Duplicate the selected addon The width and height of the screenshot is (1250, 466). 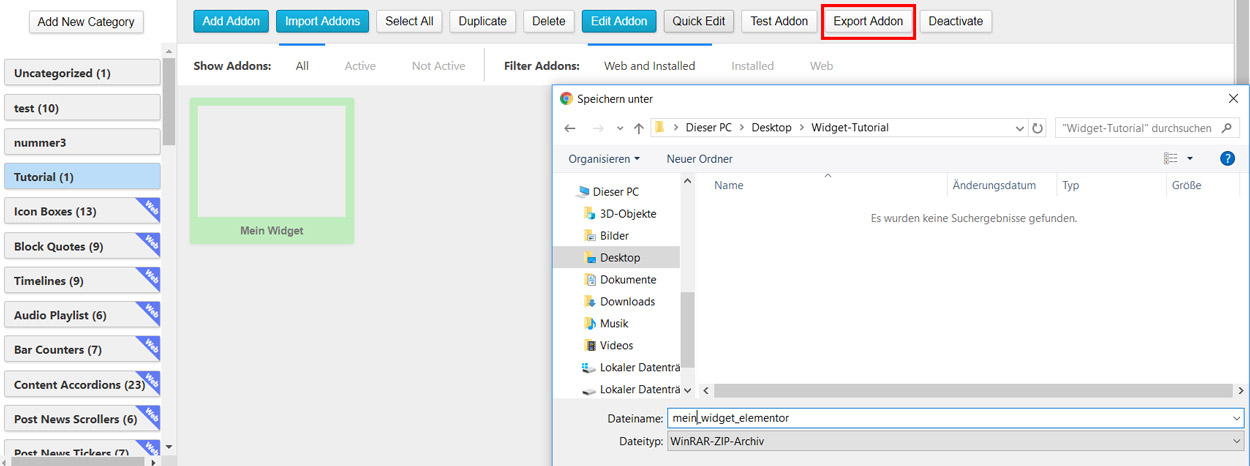point(483,21)
